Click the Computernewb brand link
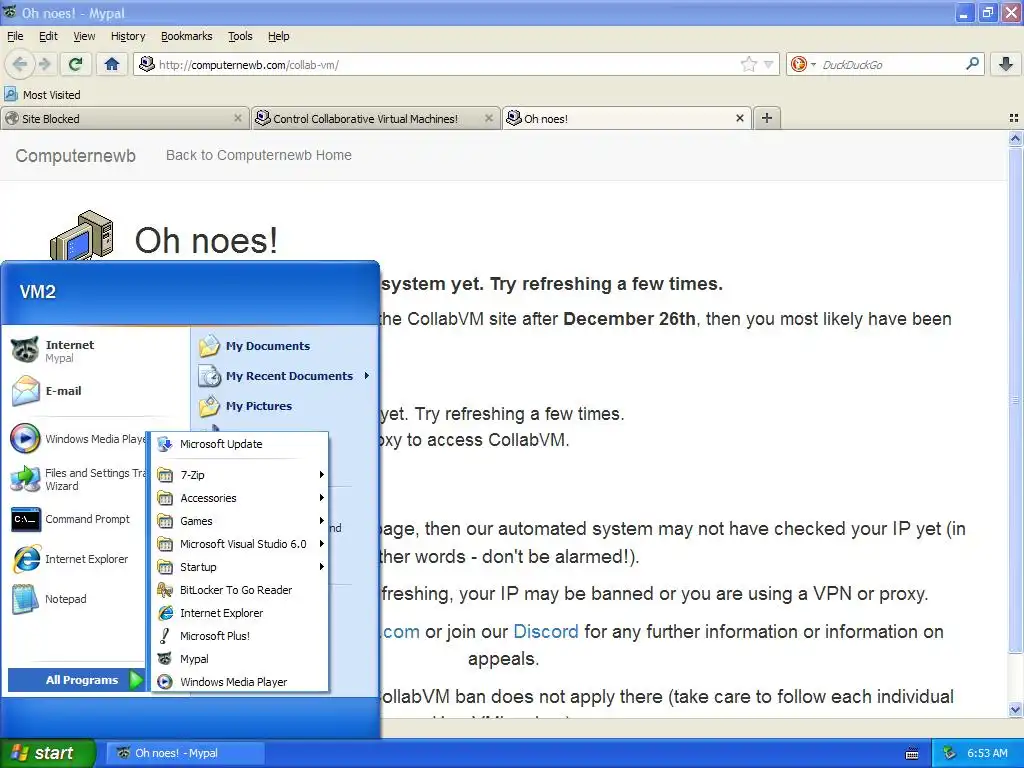 (x=76, y=155)
